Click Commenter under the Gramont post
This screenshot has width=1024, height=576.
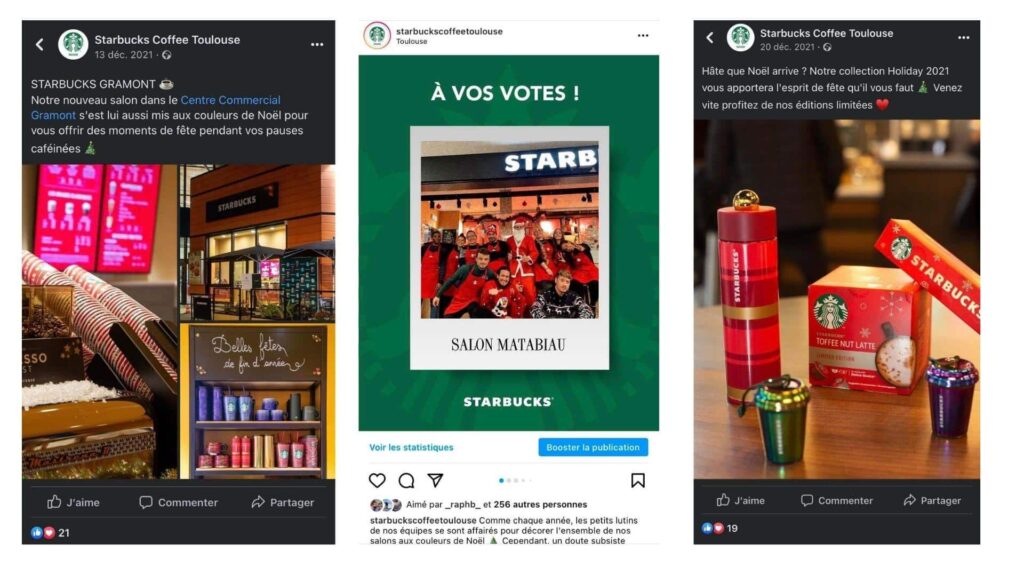(x=178, y=502)
